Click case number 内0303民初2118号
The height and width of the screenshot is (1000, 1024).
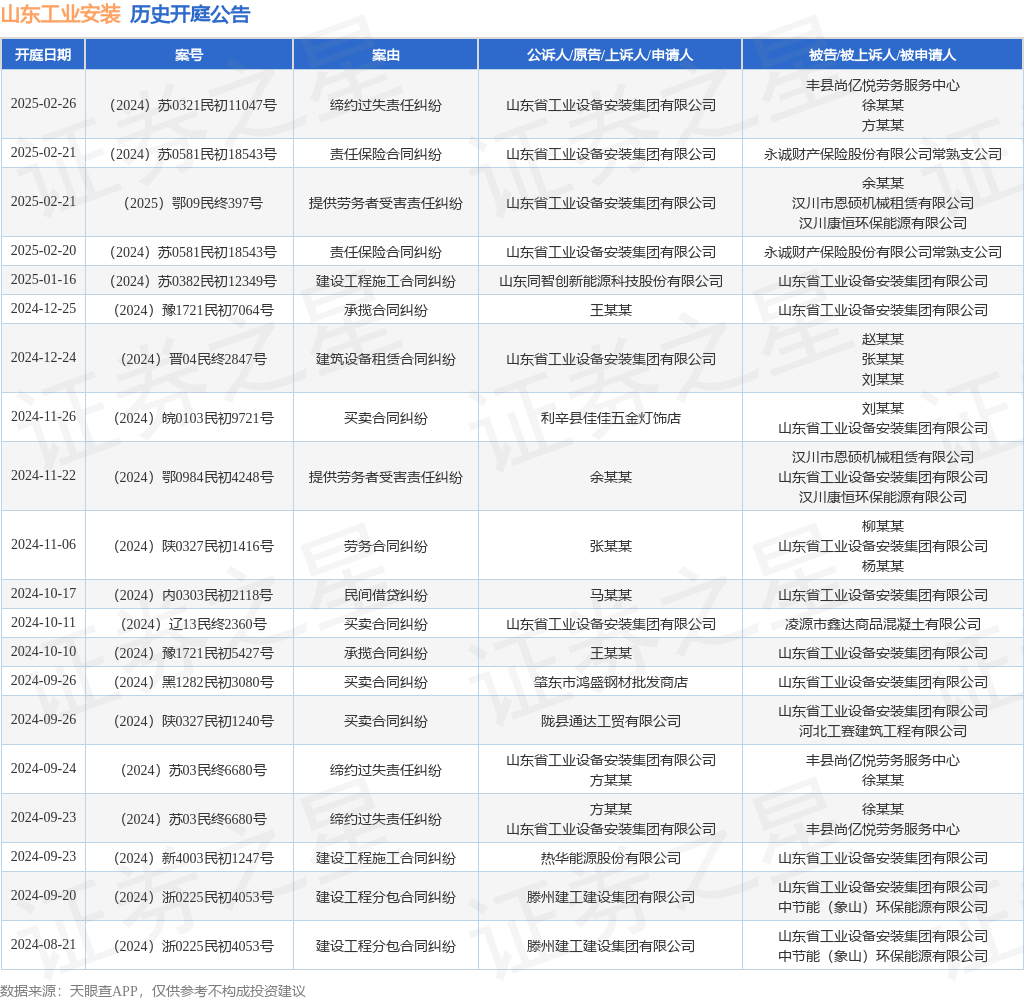tap(193, 595)
